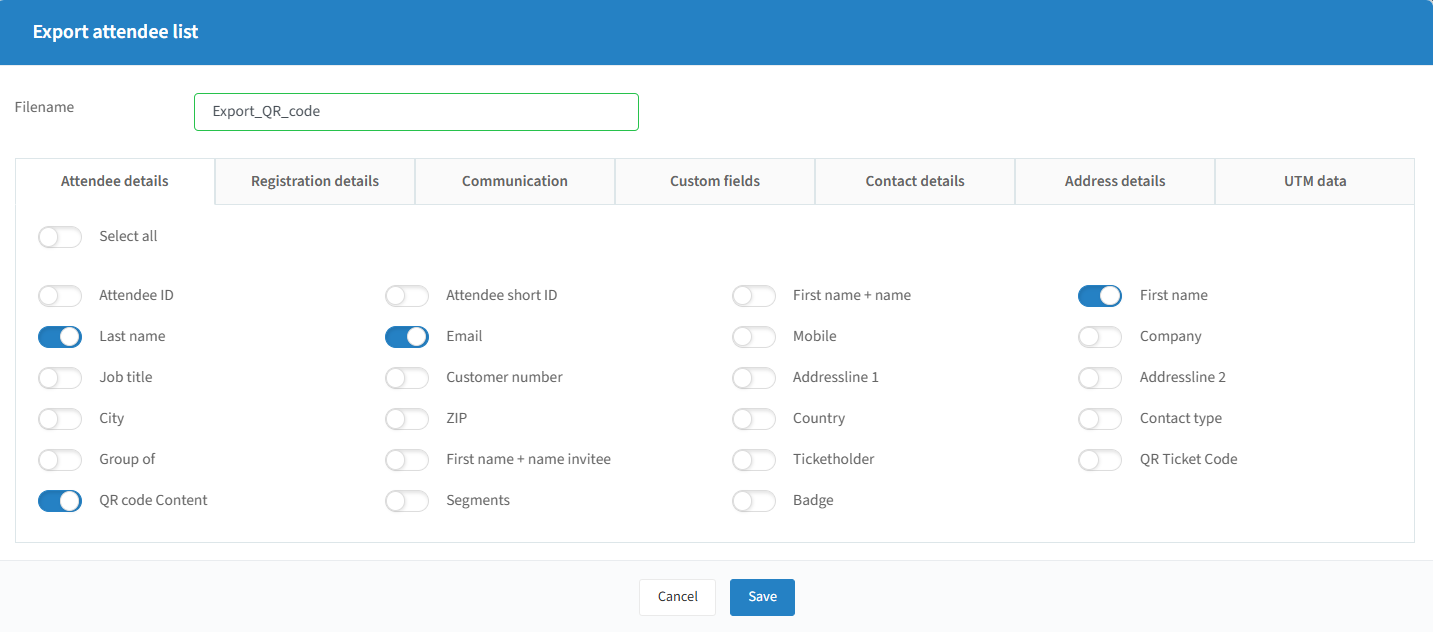The image size is (1433, 632).
Task: Disable the Email toggle
Action: 407,337
